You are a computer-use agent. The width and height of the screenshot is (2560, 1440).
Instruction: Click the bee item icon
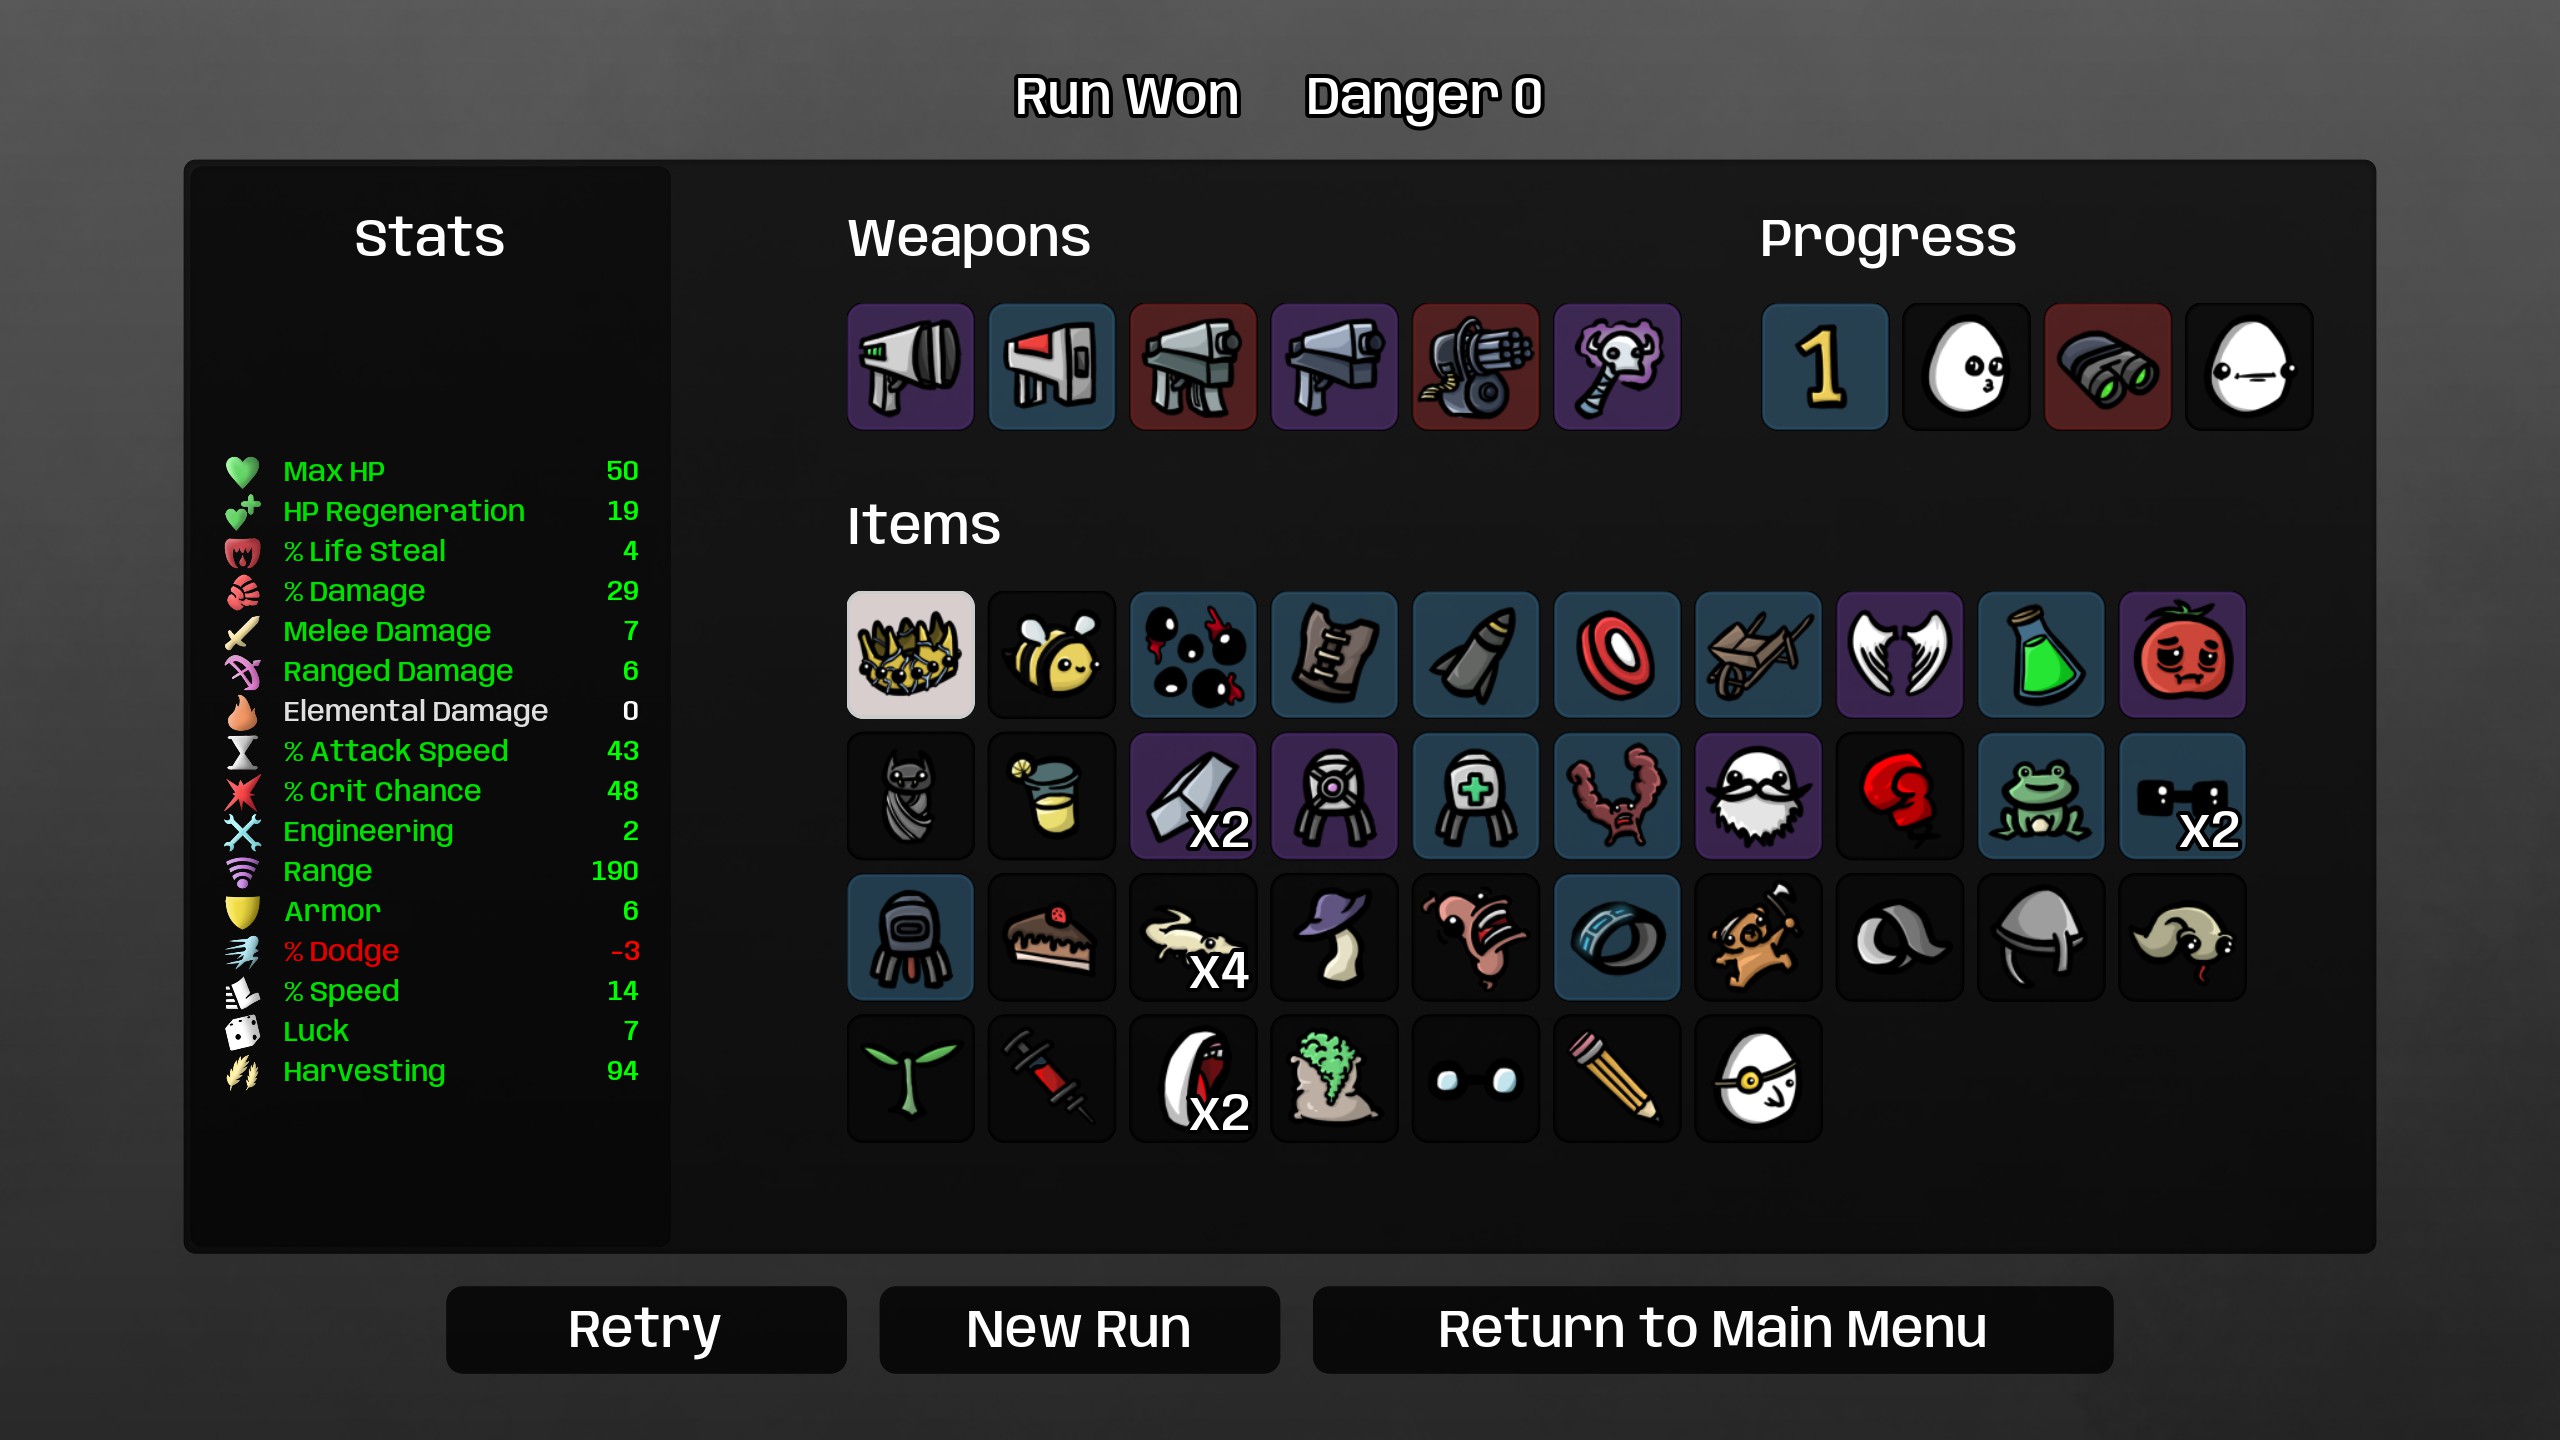(1051, 655)
